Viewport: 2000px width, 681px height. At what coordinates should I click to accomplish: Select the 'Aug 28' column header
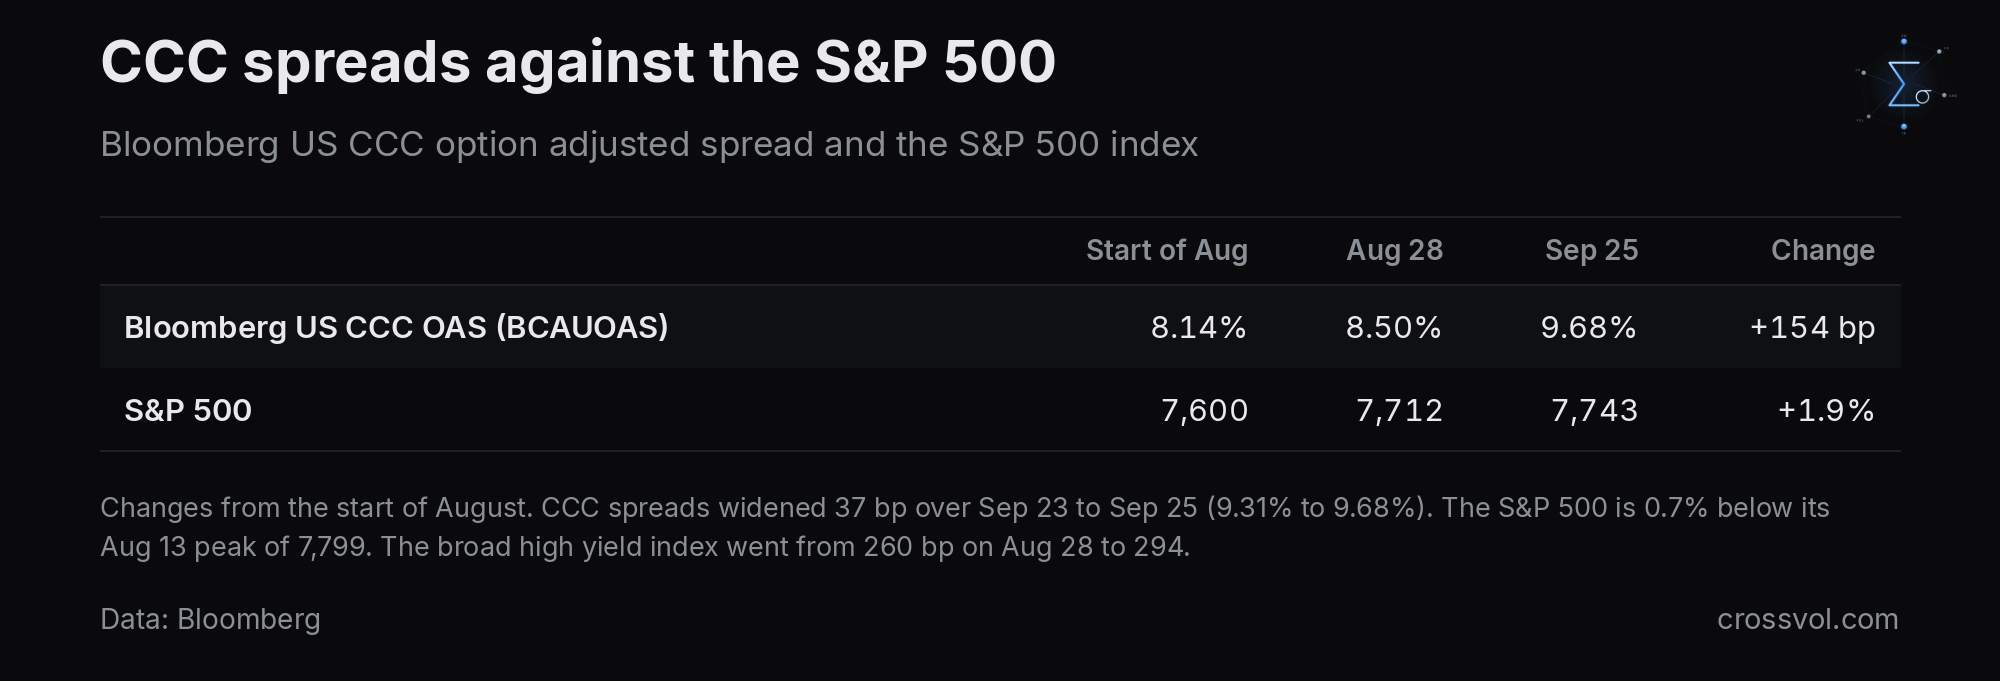point(1394,250)
